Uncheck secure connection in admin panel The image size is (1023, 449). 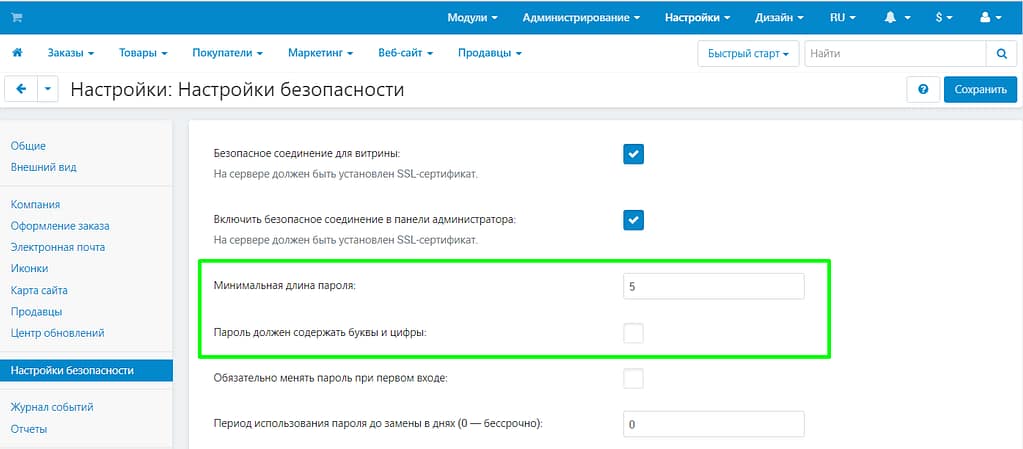(633, 220)
